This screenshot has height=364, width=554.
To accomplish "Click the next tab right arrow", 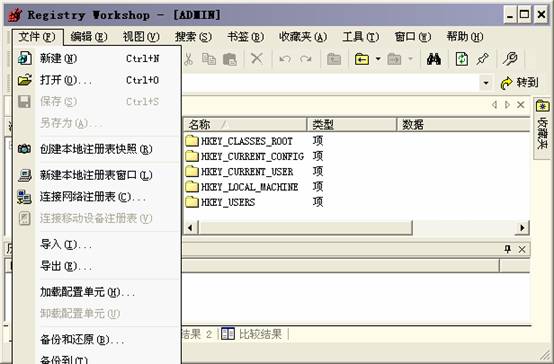I will tap(507, 105).
